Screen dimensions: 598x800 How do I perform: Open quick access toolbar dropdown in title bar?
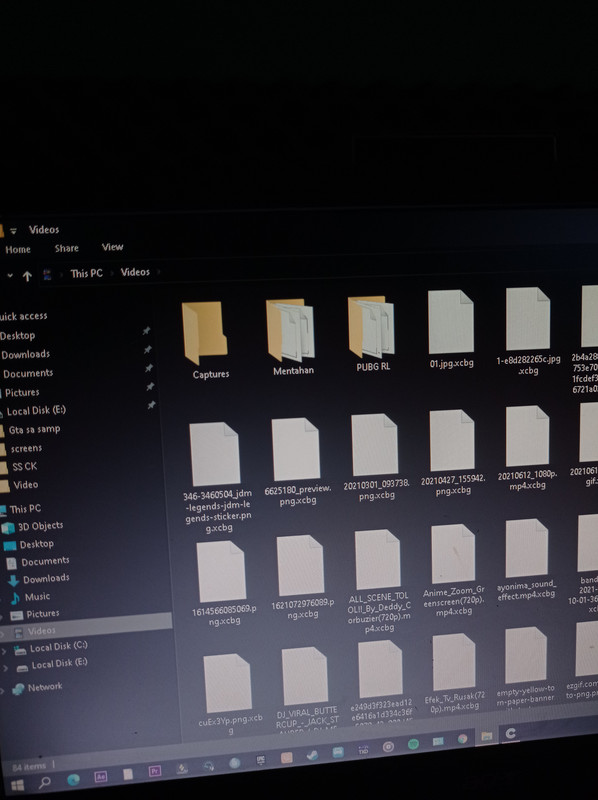pos(14,231)
